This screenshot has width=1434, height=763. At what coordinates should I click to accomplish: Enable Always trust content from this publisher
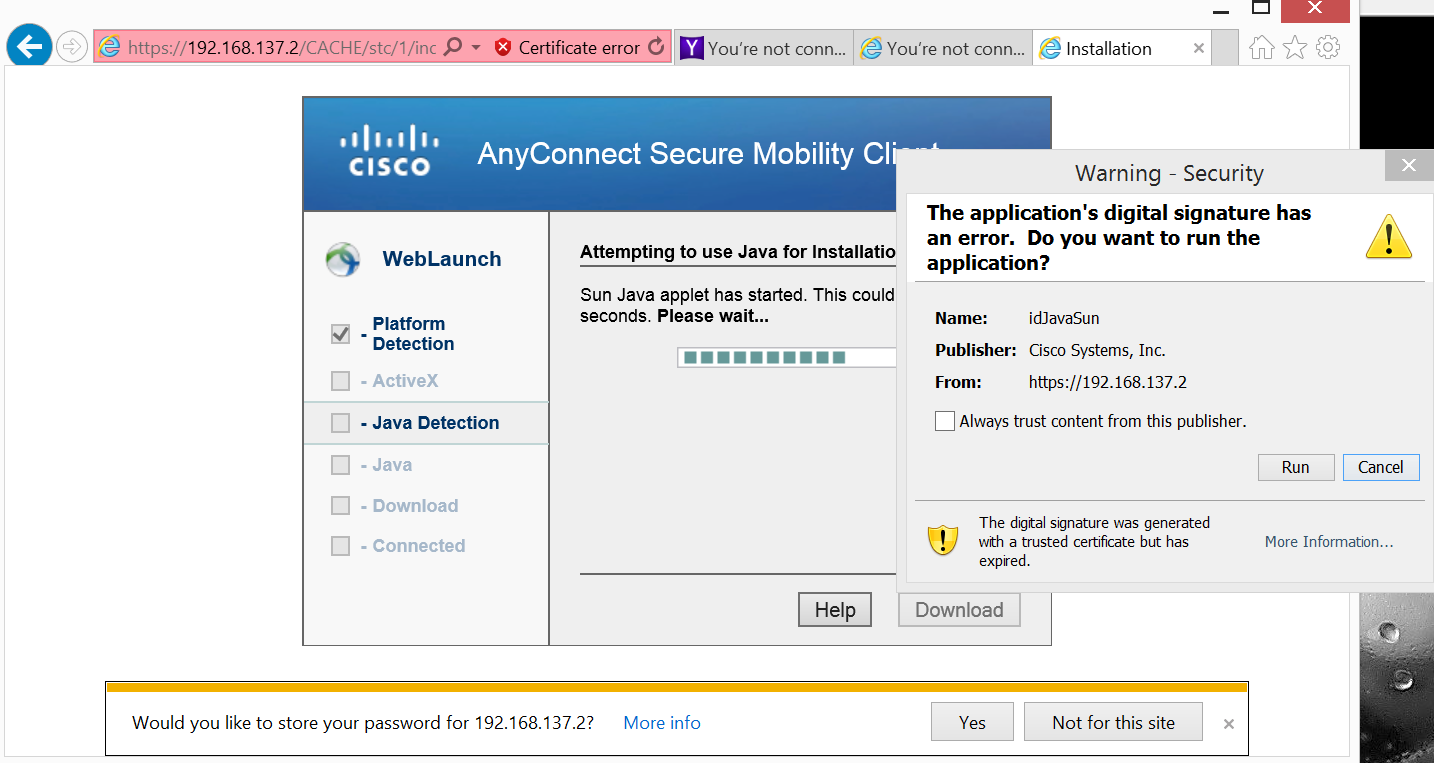click(x=945, y=421)
